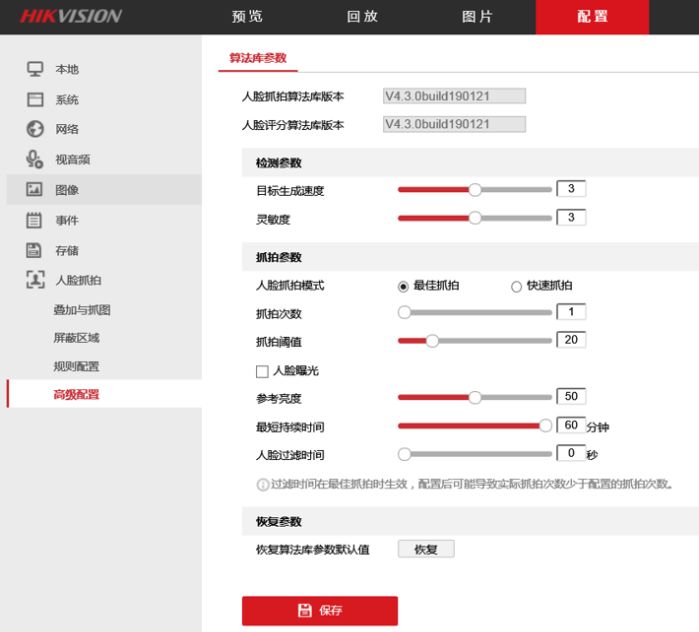Click the 本地 monitor icon in sidebar
Image resolution: width=699 pixels, height=632 pixels.
pyautogui.click(x=35, y=69)
